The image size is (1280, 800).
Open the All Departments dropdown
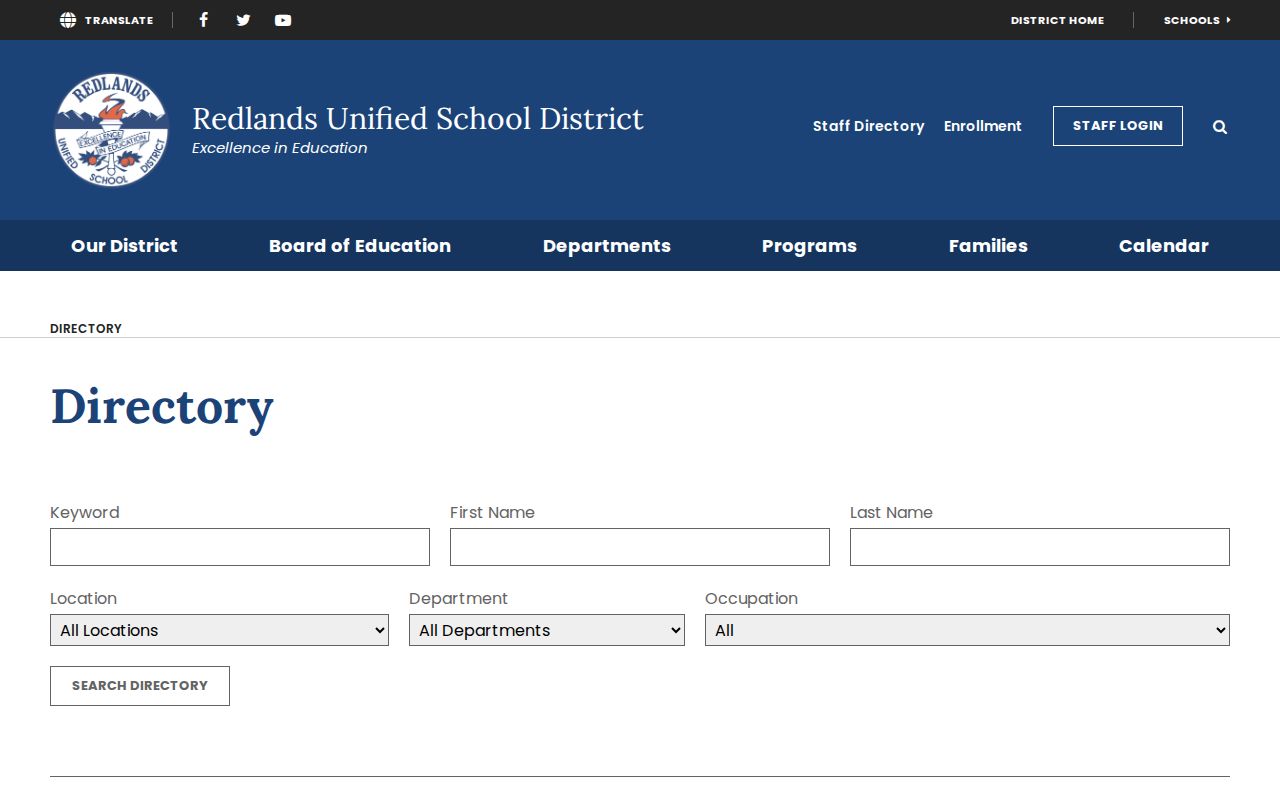pyautogui.click(x=547, y=630)
